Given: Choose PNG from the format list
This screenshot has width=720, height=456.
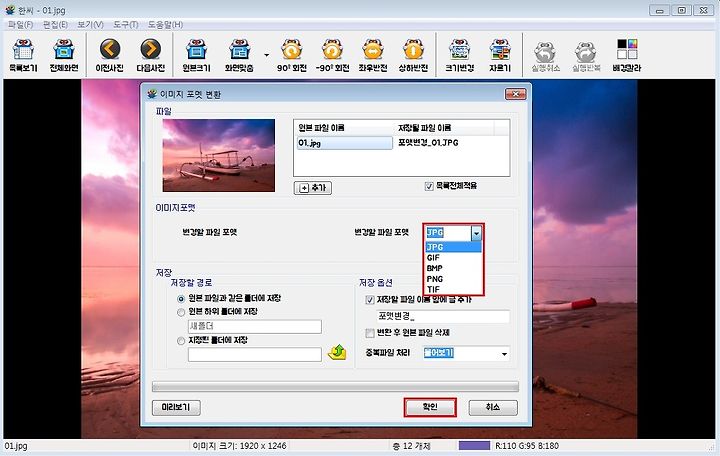Looking at the screenshot, I should coord(453,279).
